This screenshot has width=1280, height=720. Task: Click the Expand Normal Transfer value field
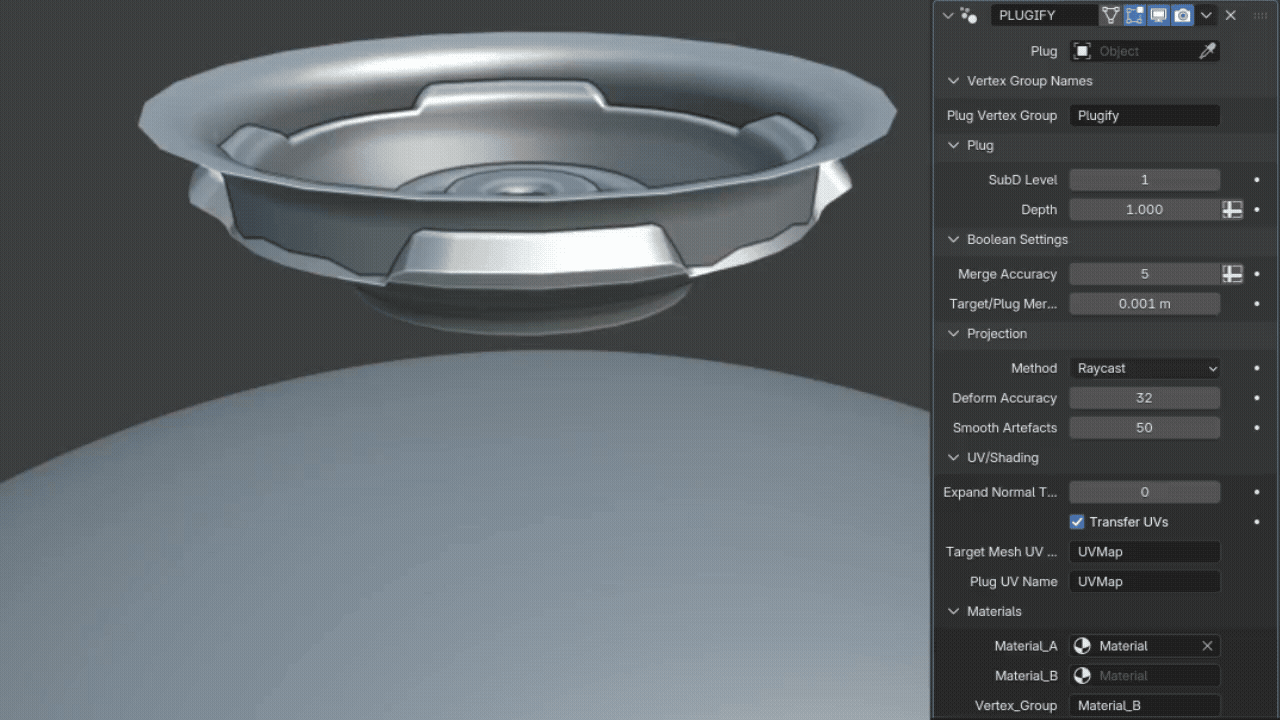1144,492
